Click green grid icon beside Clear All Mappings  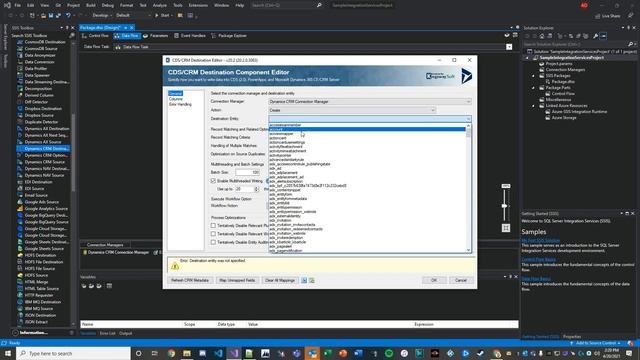[312, 280]
